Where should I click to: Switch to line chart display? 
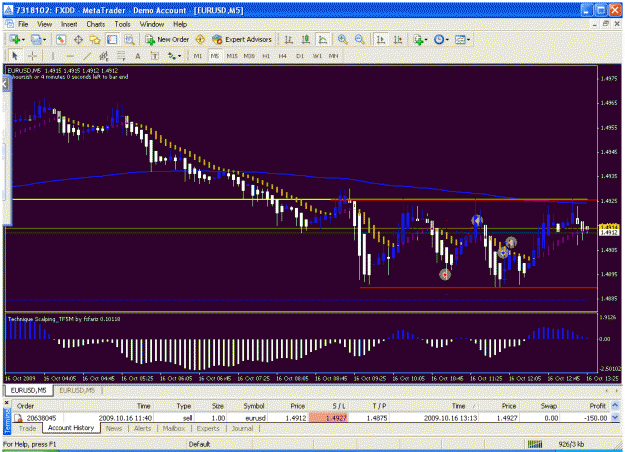click(x=322, y=39)
